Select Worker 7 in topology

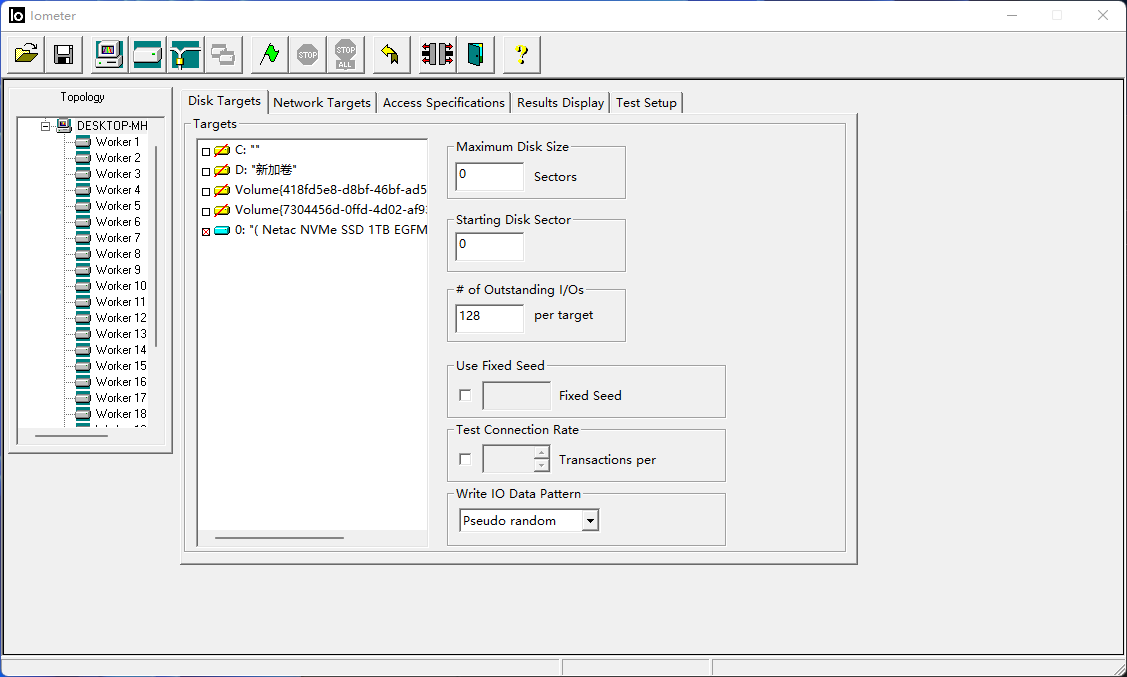coord(118,238)
